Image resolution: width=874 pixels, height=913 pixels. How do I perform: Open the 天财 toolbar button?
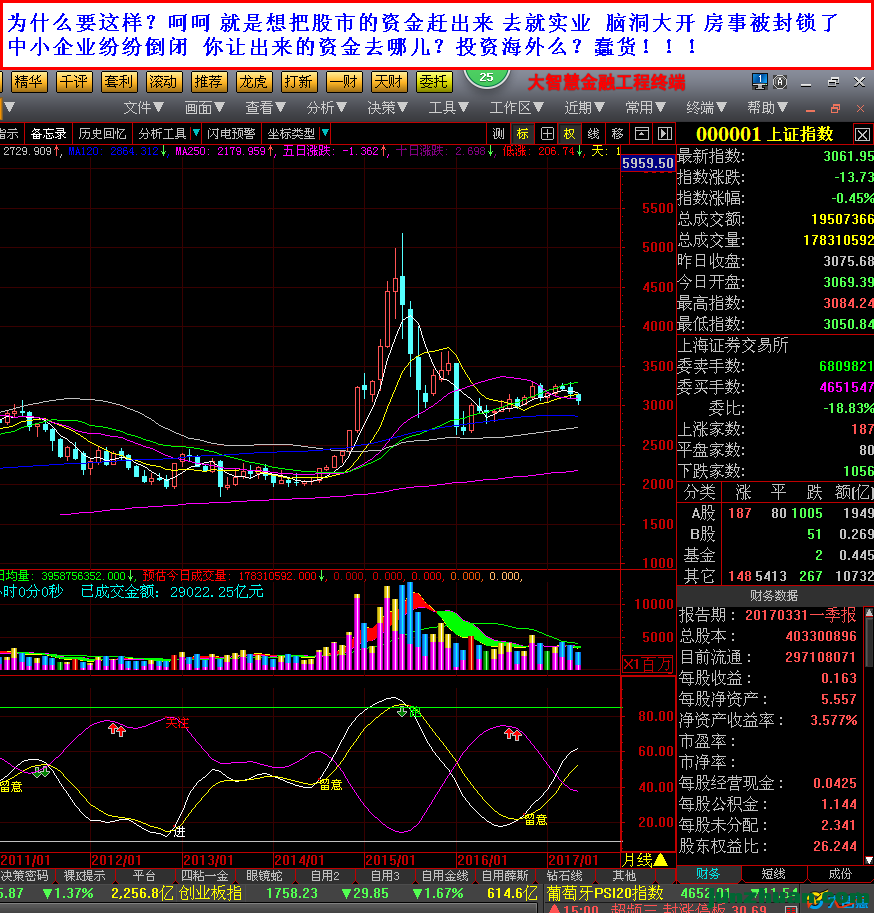pyautogui.click(x=388, y=82)
